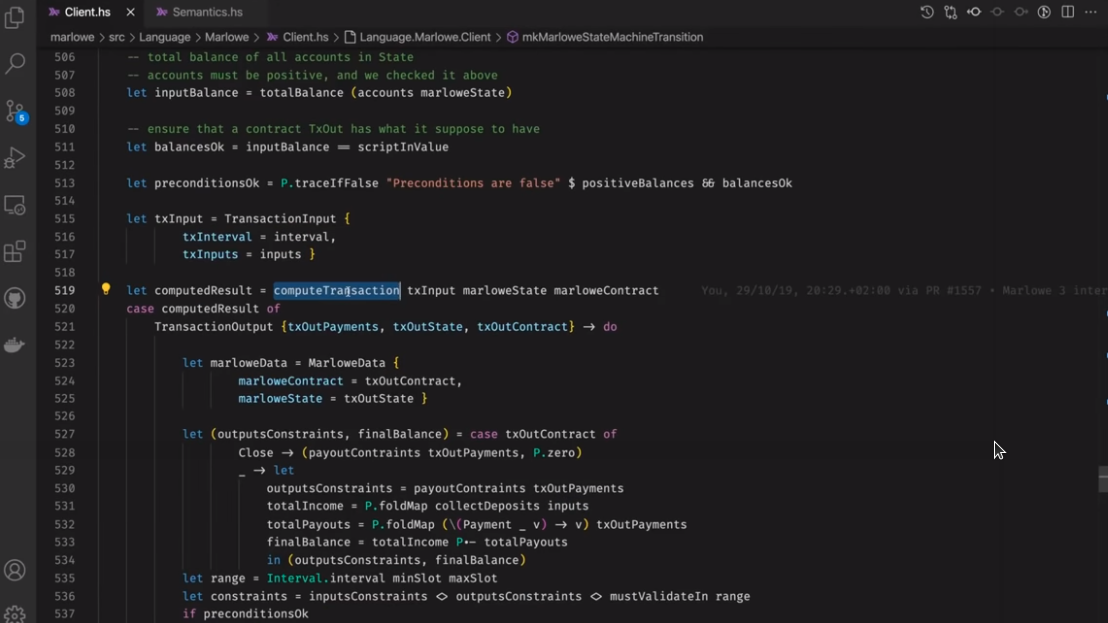Click the vertical scrollbar thumb in editor

[1103, 478]
